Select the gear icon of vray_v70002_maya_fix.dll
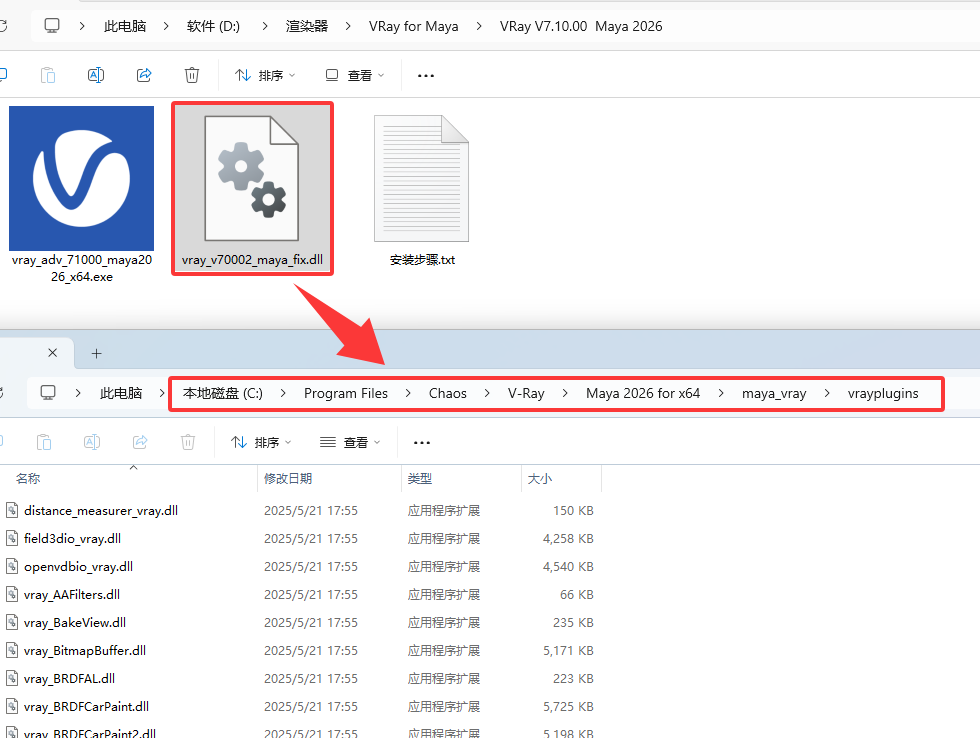 click(252, 178)
